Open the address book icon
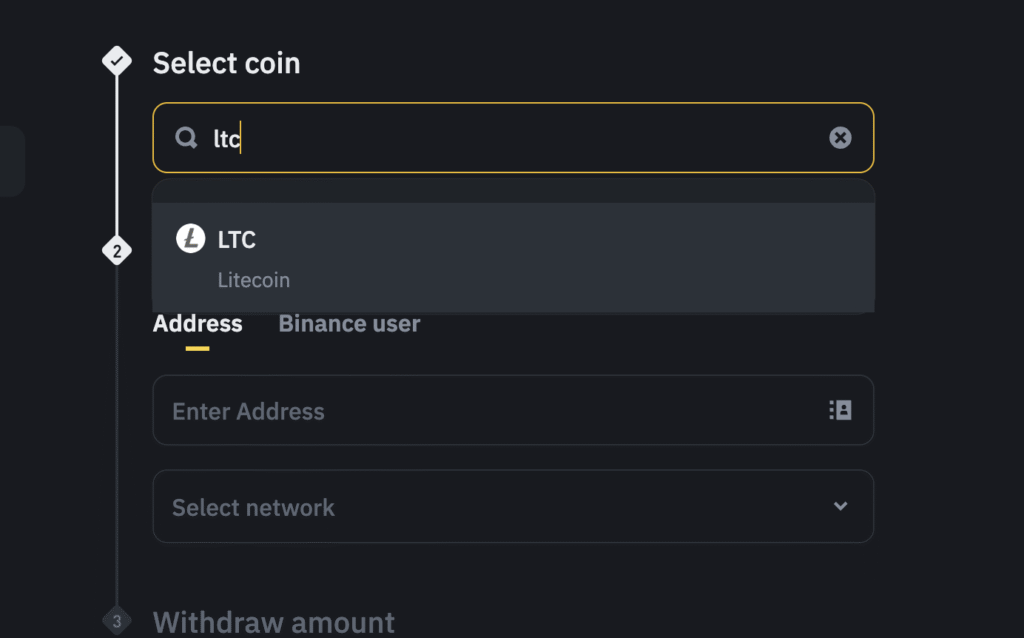 click(840, 410)
